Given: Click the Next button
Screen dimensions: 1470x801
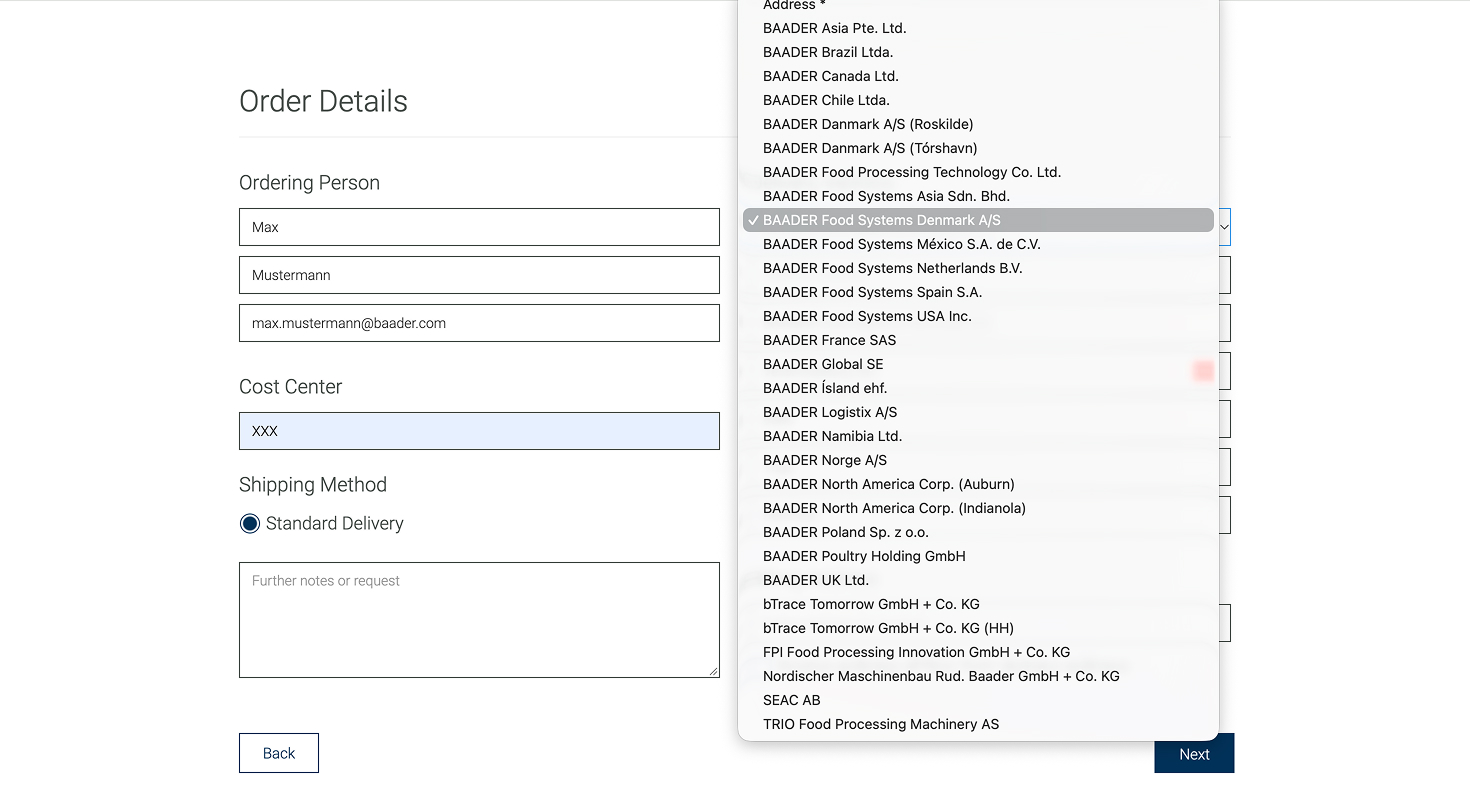Looking at the screenshot, I should point(1194,754).
